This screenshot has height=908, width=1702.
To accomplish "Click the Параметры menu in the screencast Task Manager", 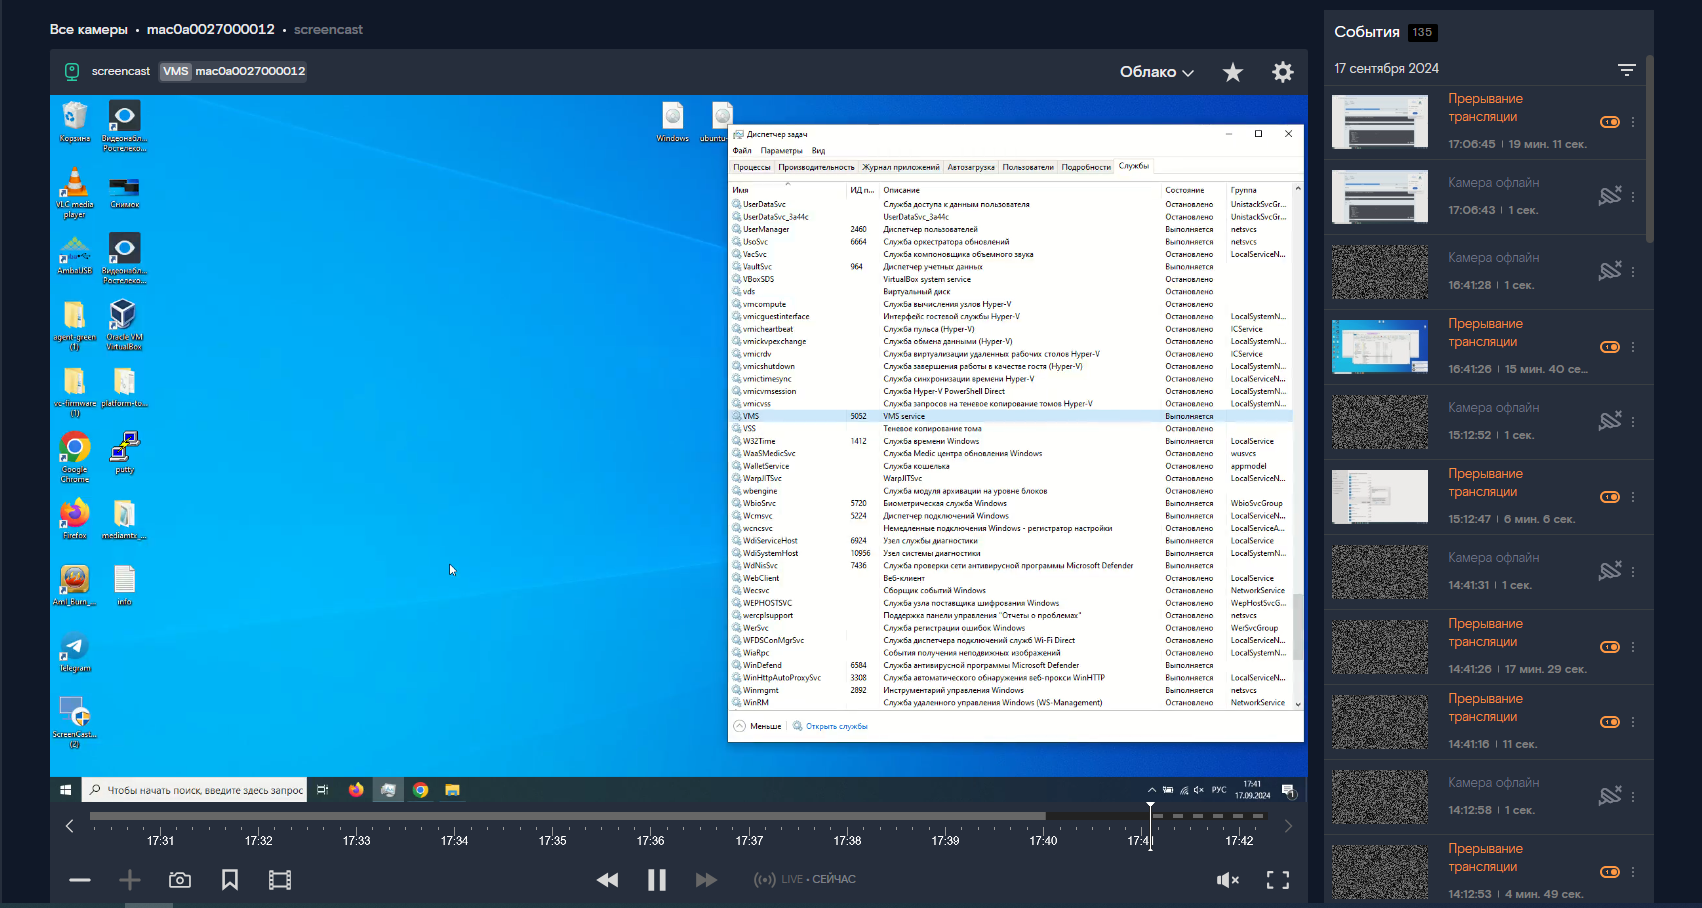I will (x=781, y=151).
